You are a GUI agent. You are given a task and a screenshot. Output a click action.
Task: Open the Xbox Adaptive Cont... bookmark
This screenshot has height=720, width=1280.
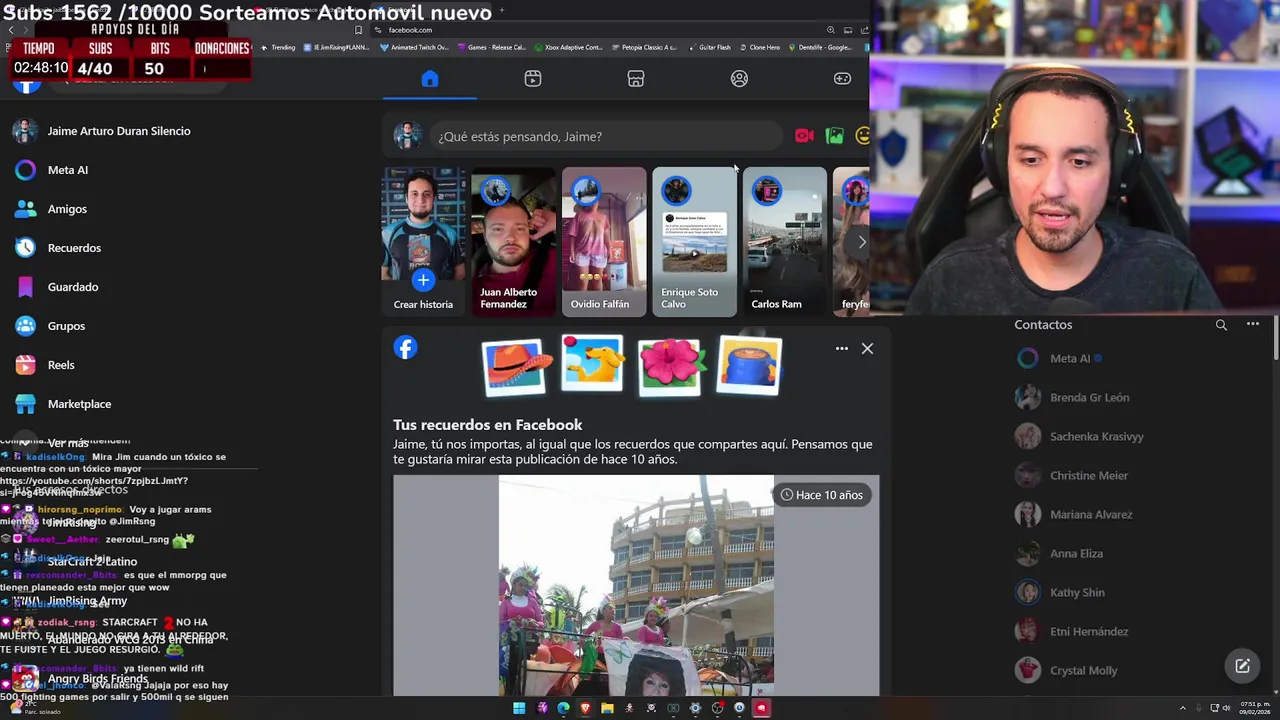569,47
